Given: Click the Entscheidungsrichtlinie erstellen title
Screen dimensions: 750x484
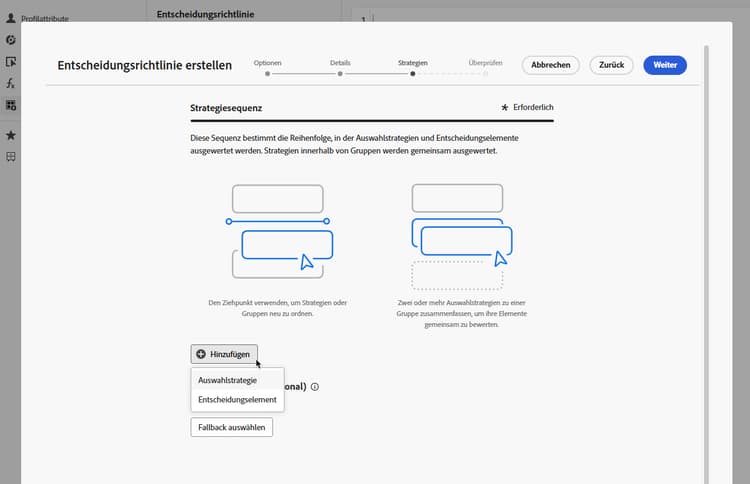Looking at the screenshot, I should pyautogui.click(x=144, y=65).
